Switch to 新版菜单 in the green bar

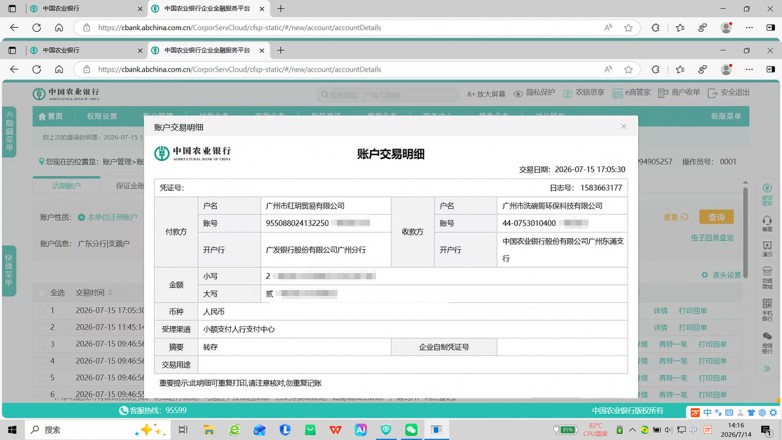(x=726, y=116)
